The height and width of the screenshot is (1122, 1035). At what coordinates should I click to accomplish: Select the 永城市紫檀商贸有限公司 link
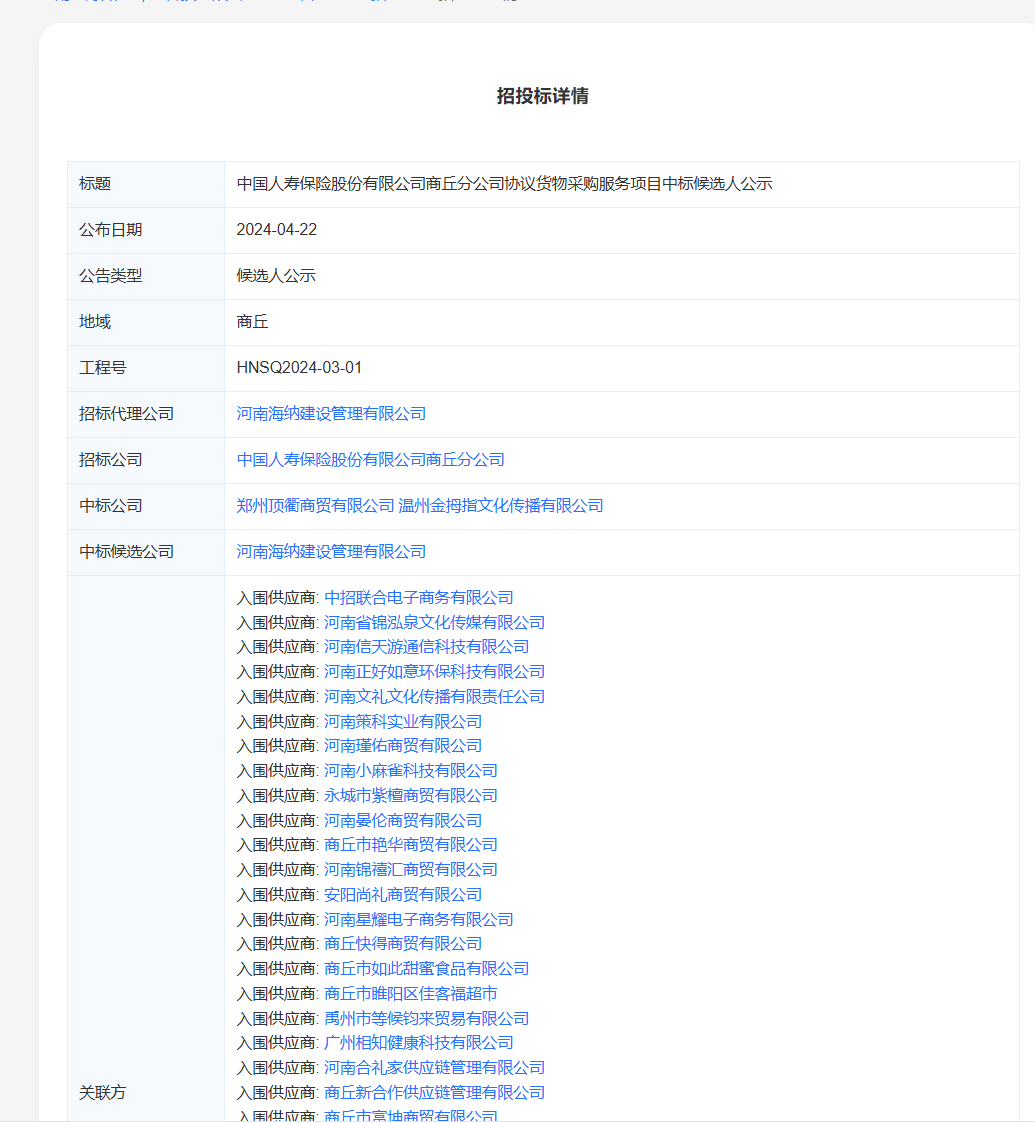pos(410,796)
